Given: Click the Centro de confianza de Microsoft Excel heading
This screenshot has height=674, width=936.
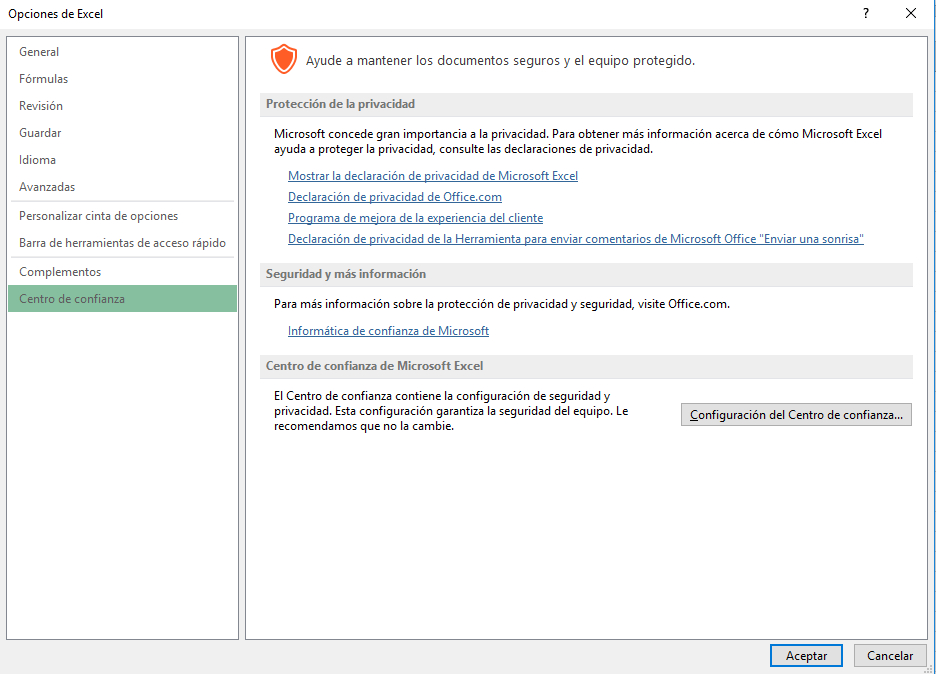Looking at the screenshot, I should (x=374, y=366).
